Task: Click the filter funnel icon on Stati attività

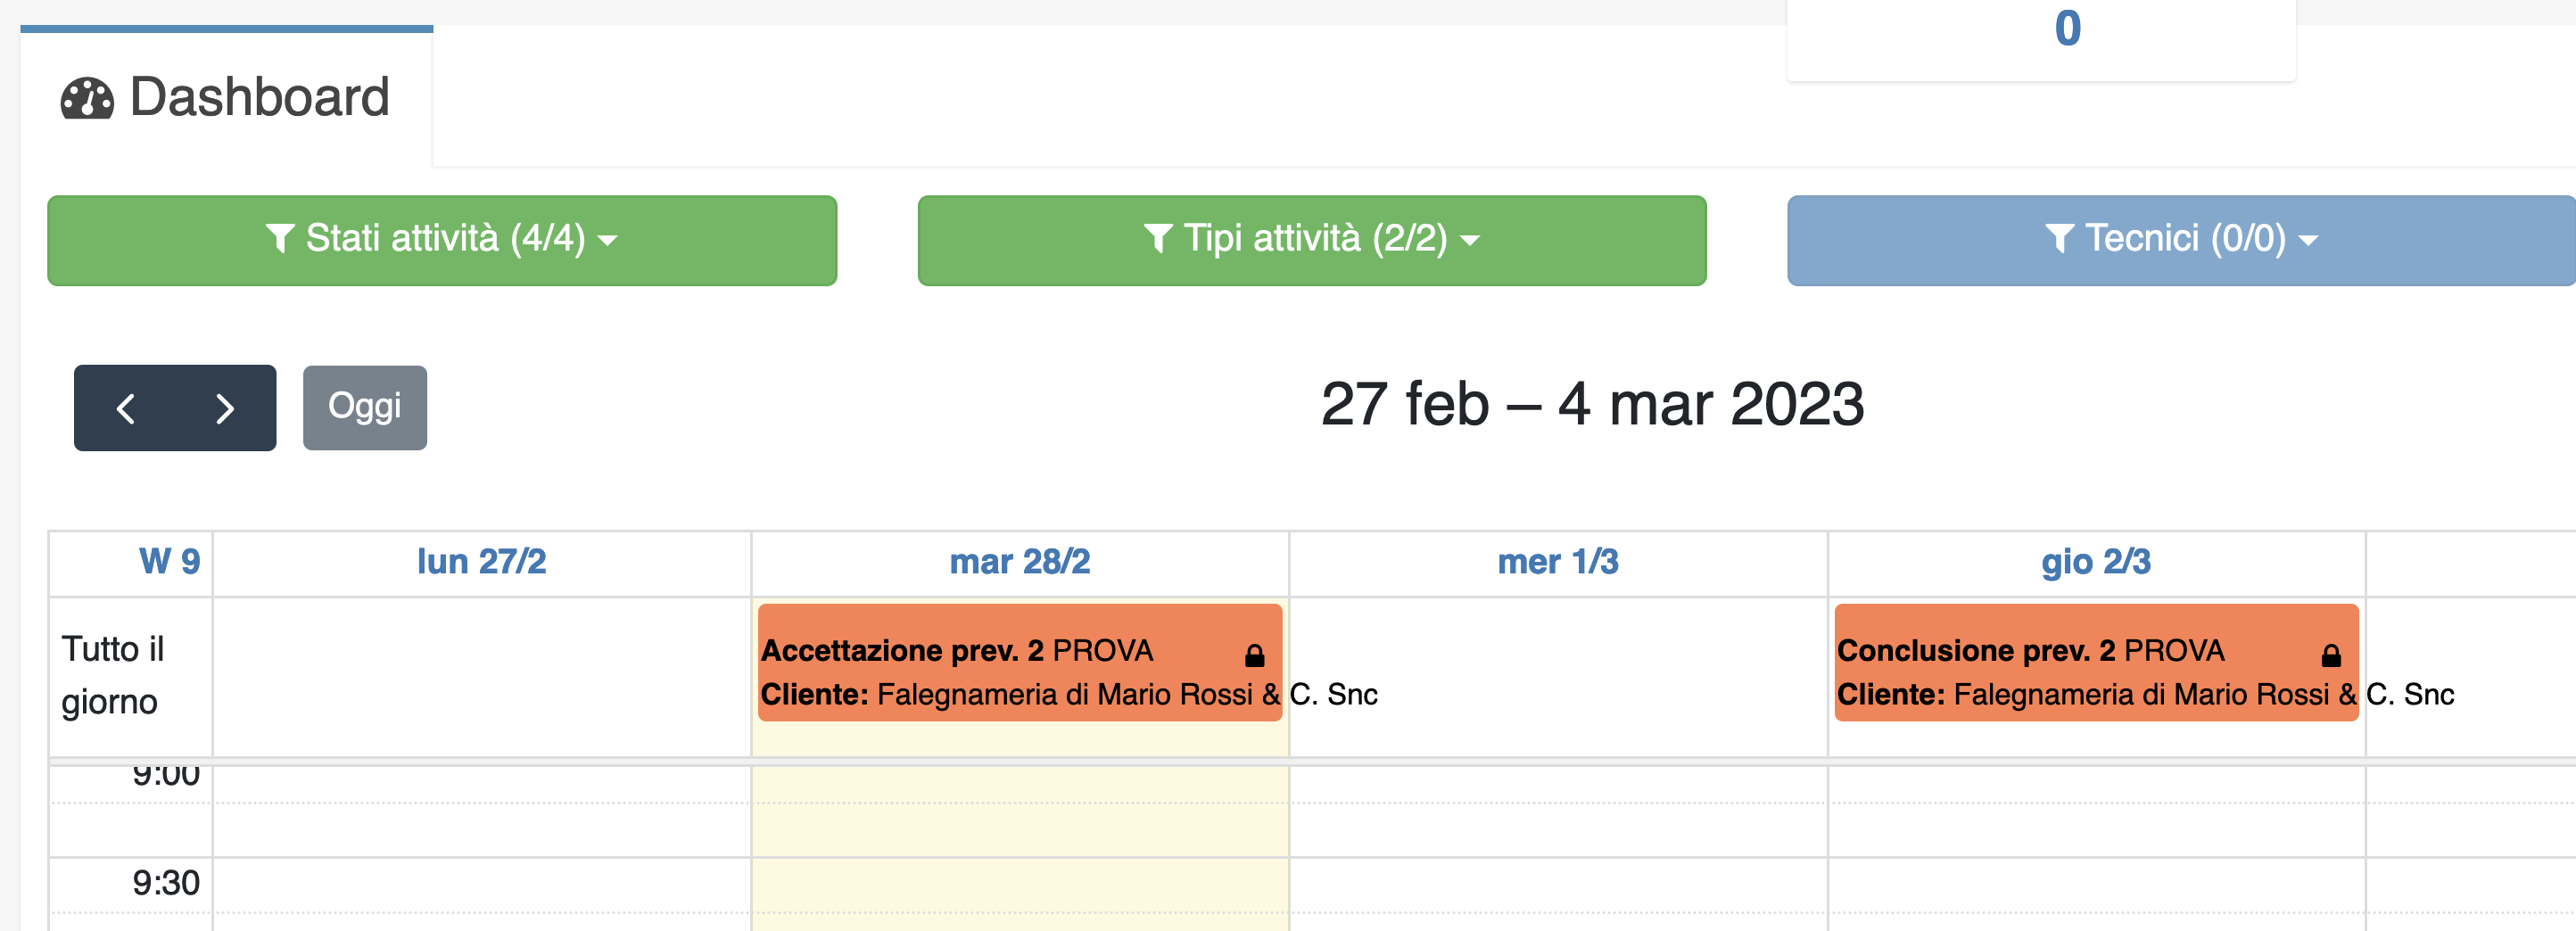Action: coord(280,240)
